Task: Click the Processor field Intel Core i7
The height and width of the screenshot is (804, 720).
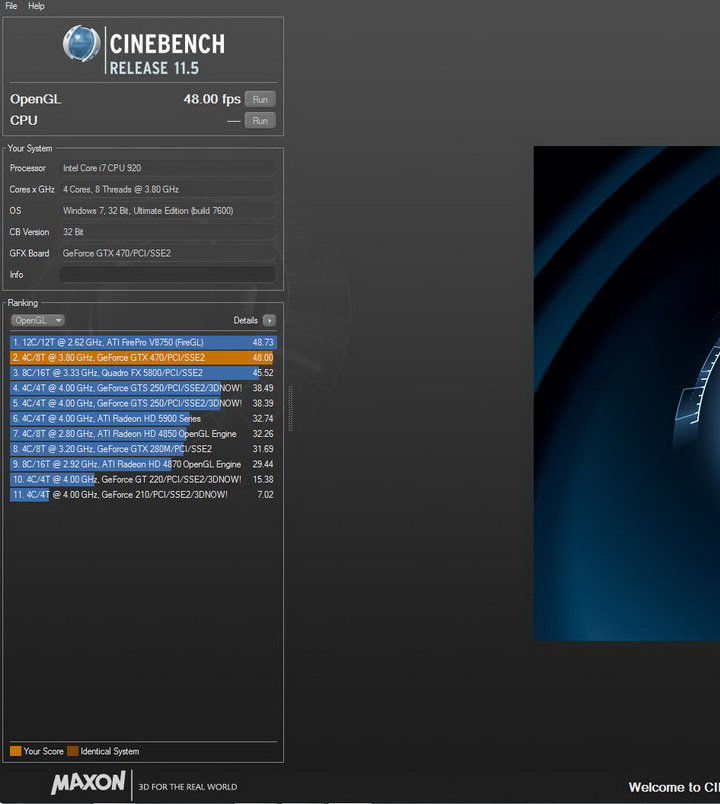Action: point(167,168)
